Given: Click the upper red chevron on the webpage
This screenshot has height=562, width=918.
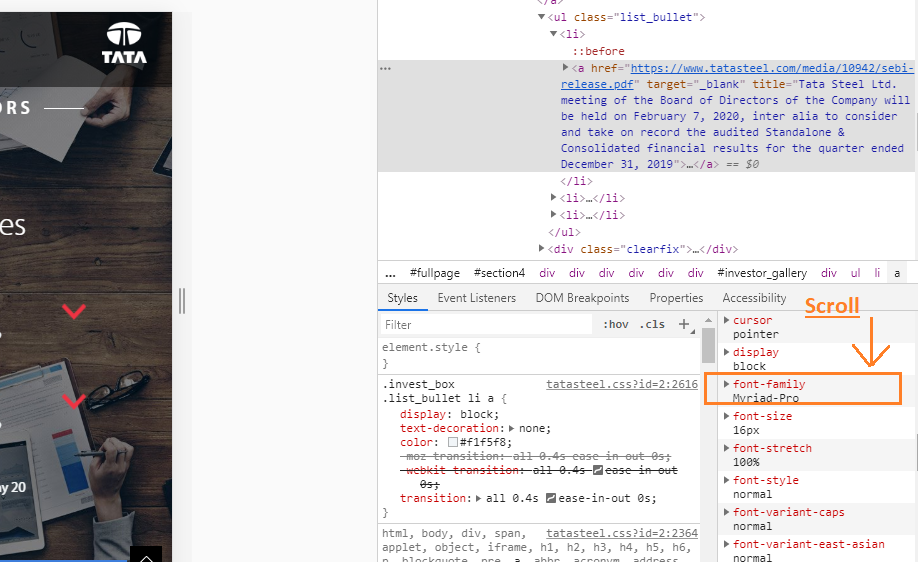Looking at the screenshot, I should (74, 311).
